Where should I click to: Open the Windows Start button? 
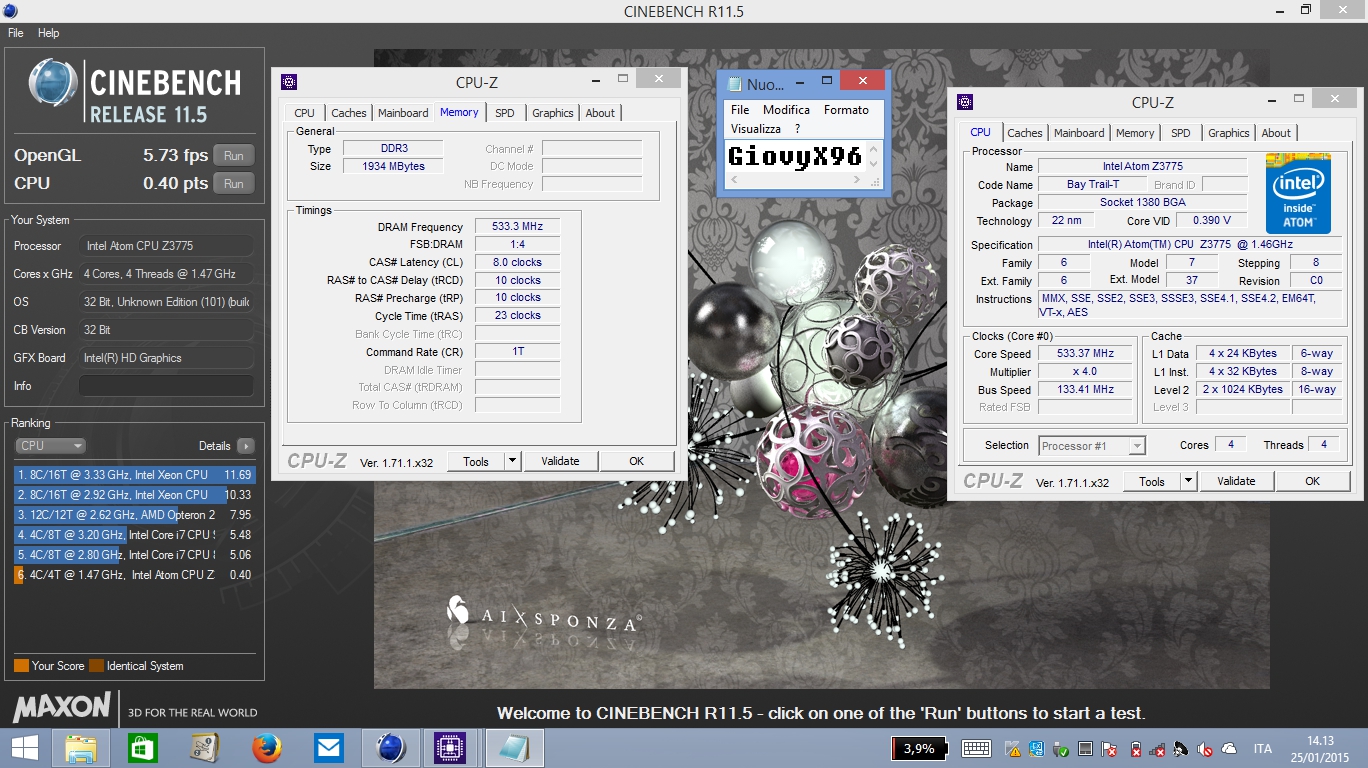[25, 748]
